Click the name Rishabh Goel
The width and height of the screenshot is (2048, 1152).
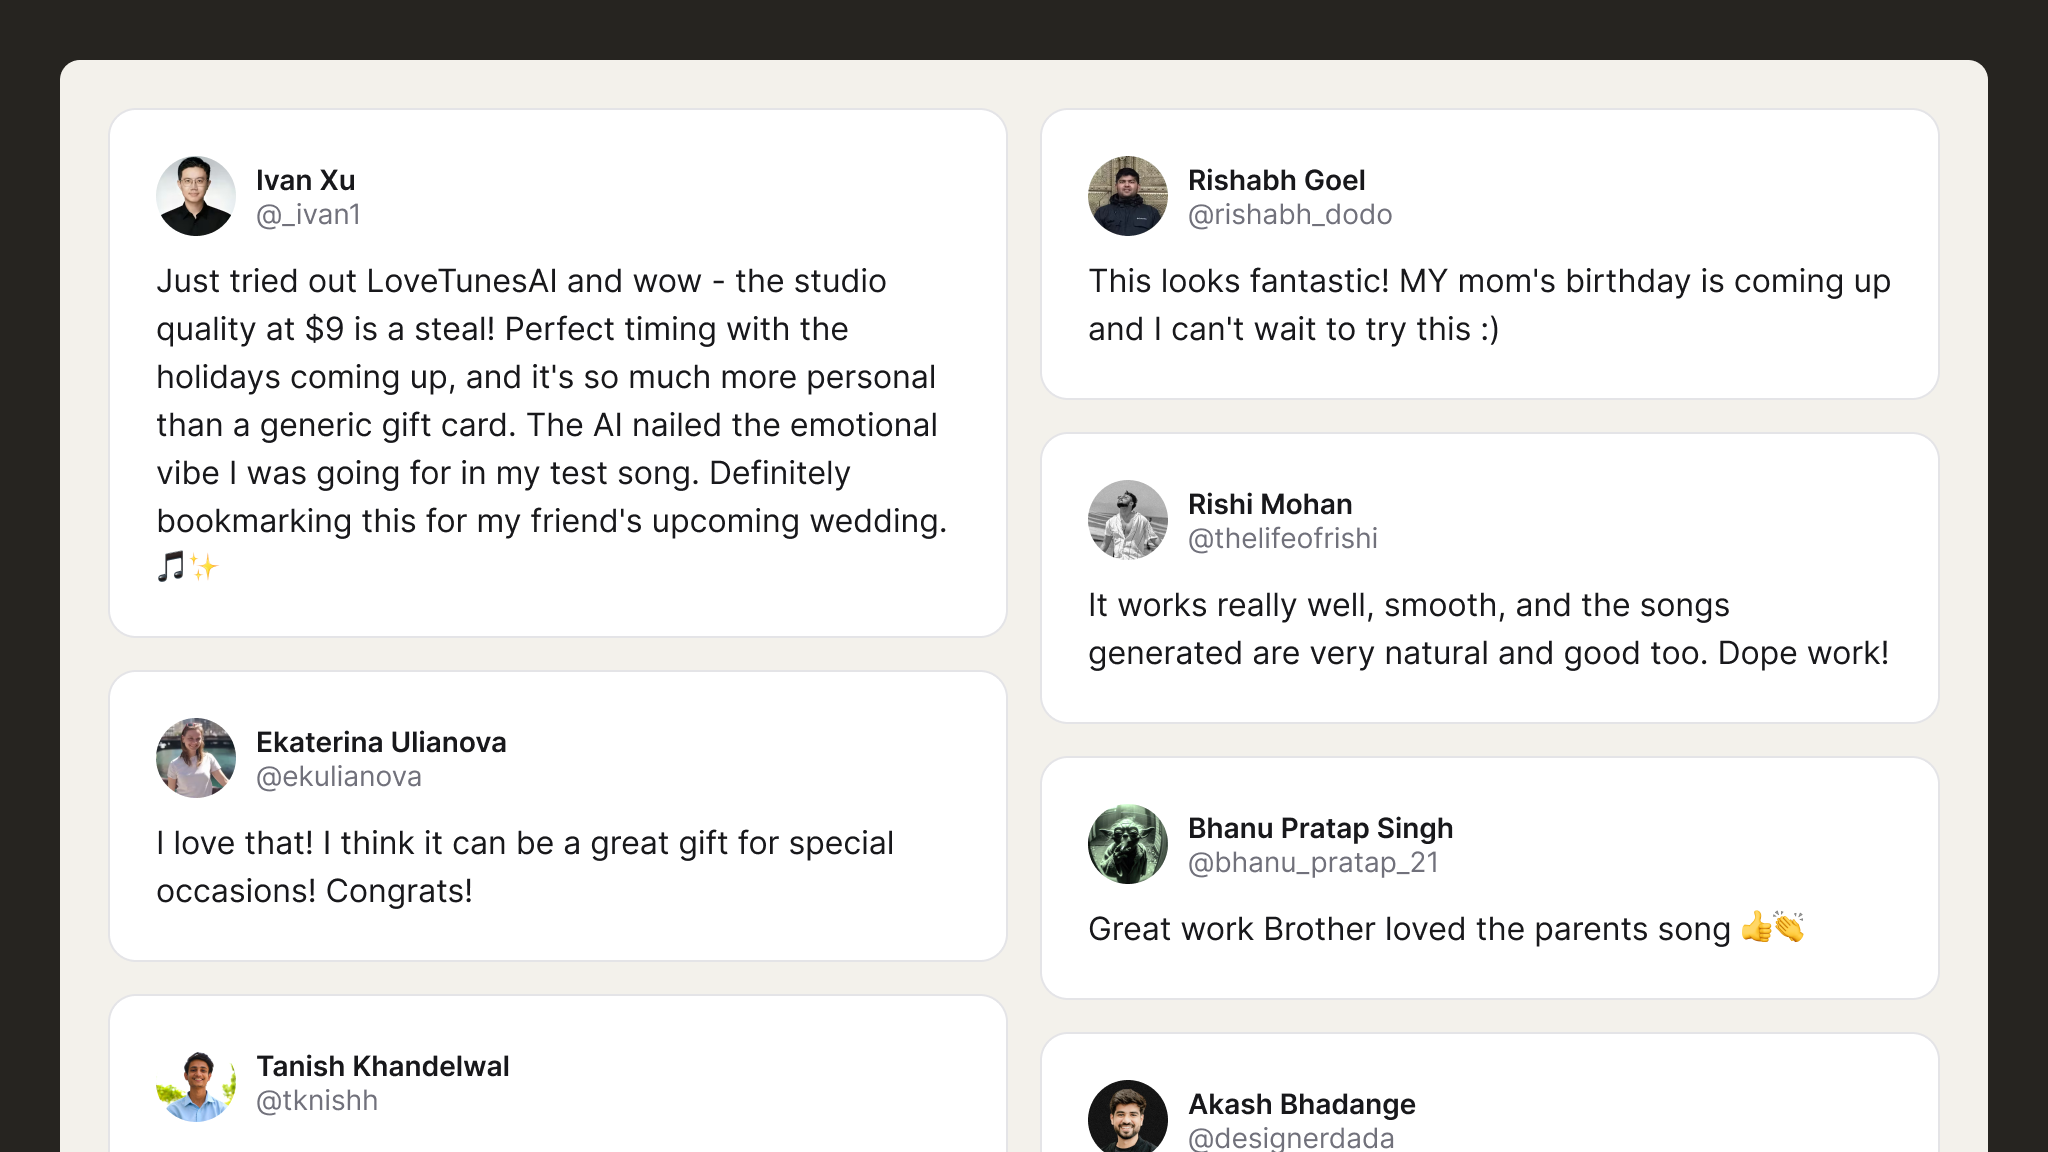1276,180
